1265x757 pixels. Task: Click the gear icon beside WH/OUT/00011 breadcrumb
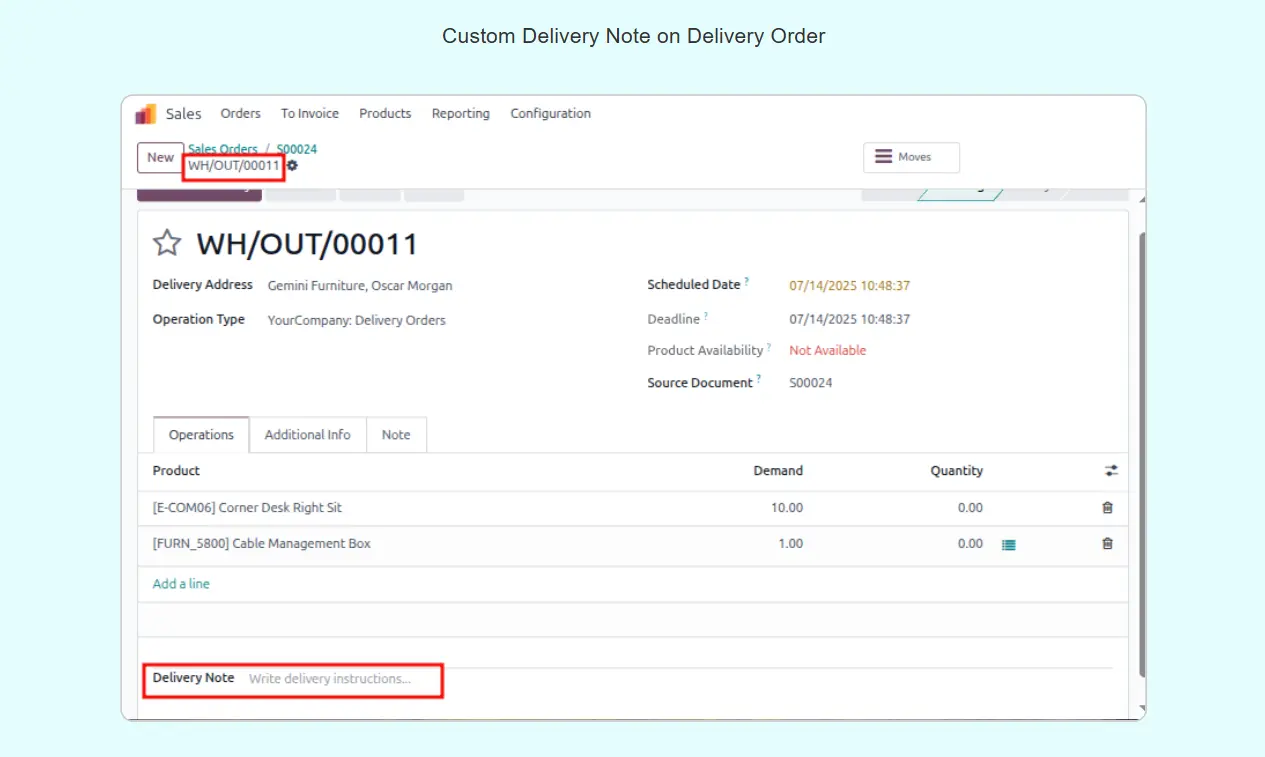292,166
